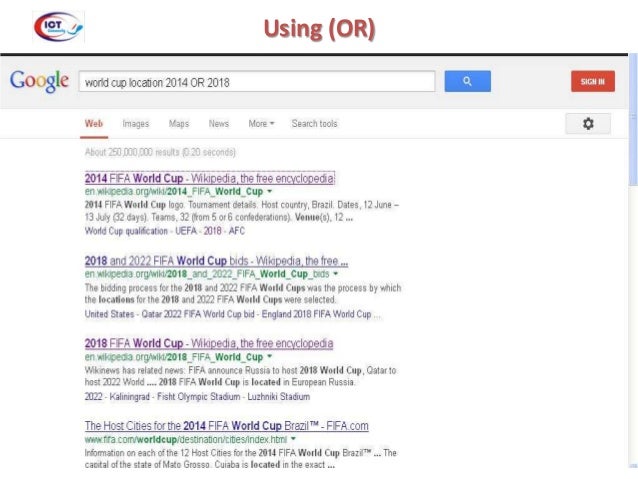Screen dimensions: 638x479
Task: Open the 2018 sitelink under first result
Action: tap(212, 231)
